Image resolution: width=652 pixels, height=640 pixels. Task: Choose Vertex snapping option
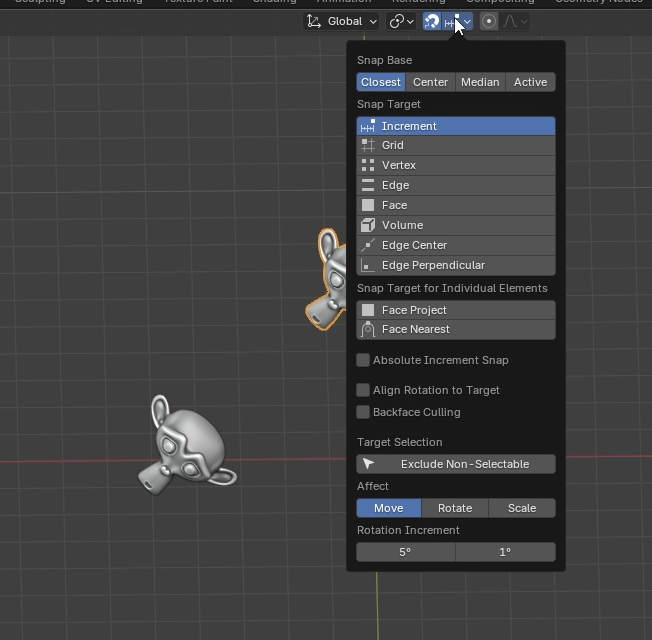456,165
